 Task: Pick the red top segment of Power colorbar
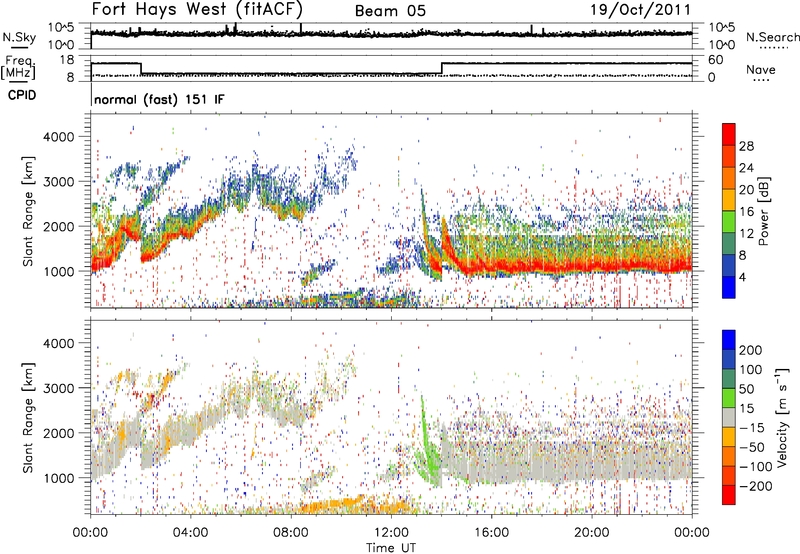click(x=729, y=134)
